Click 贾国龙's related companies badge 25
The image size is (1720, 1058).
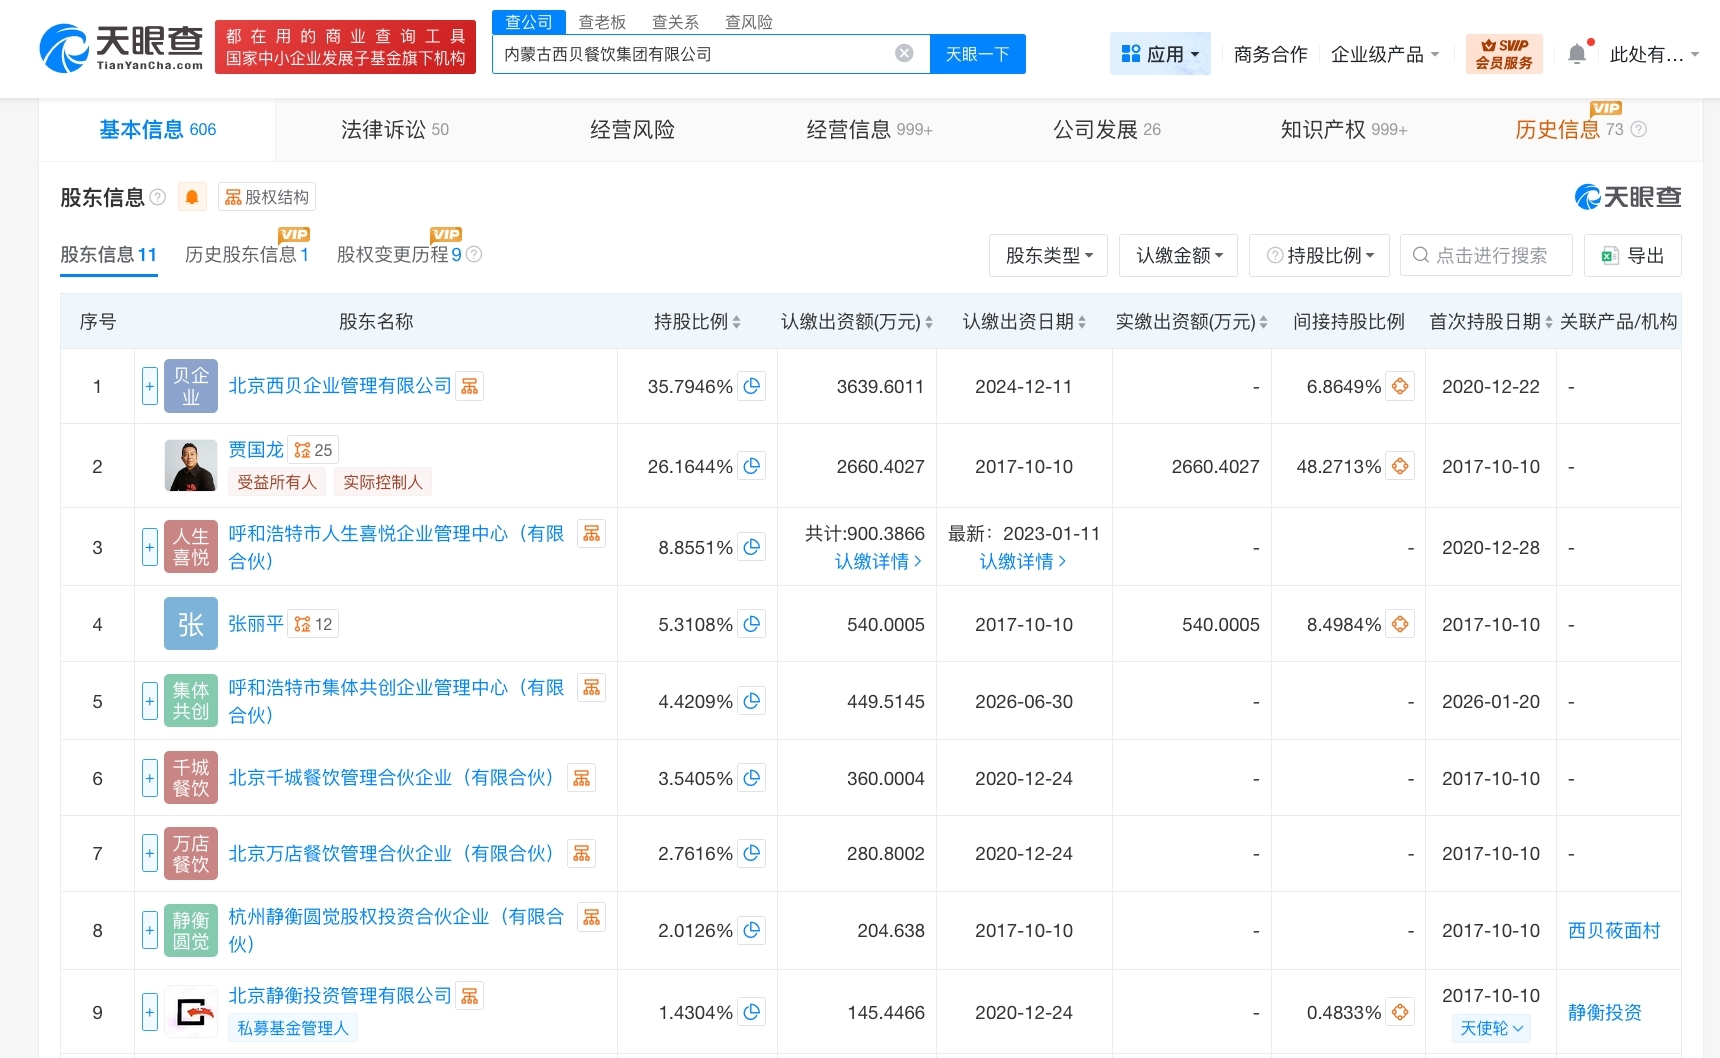click(313, 450)
